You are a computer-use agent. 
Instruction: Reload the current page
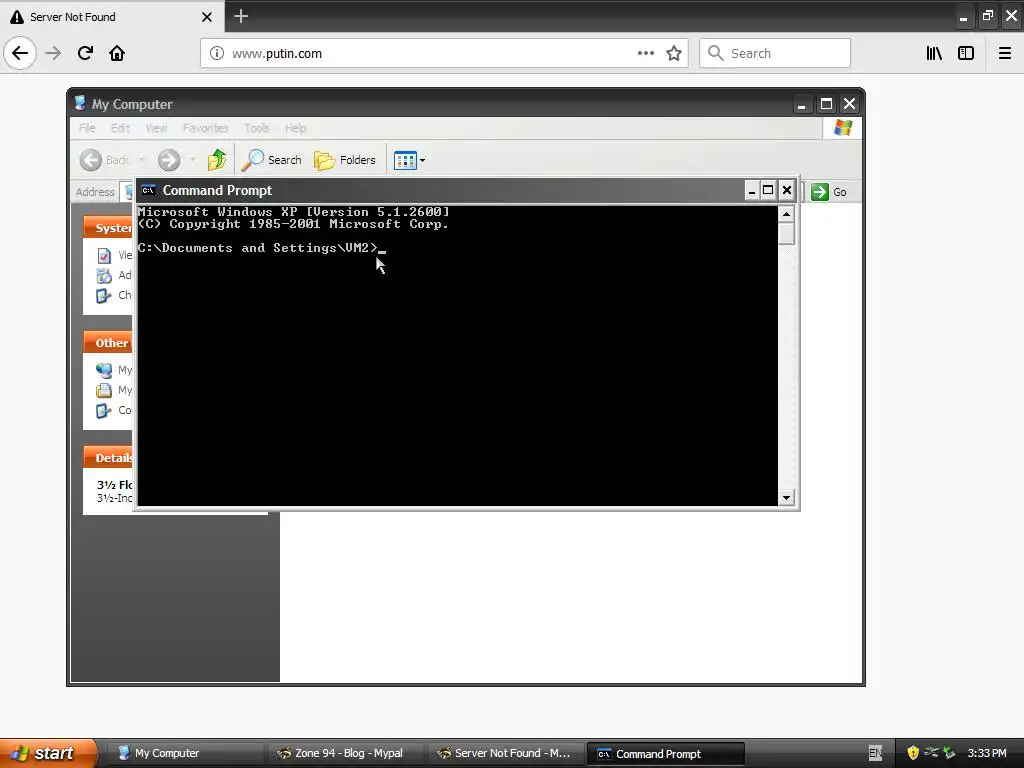[x=85, y=53]
